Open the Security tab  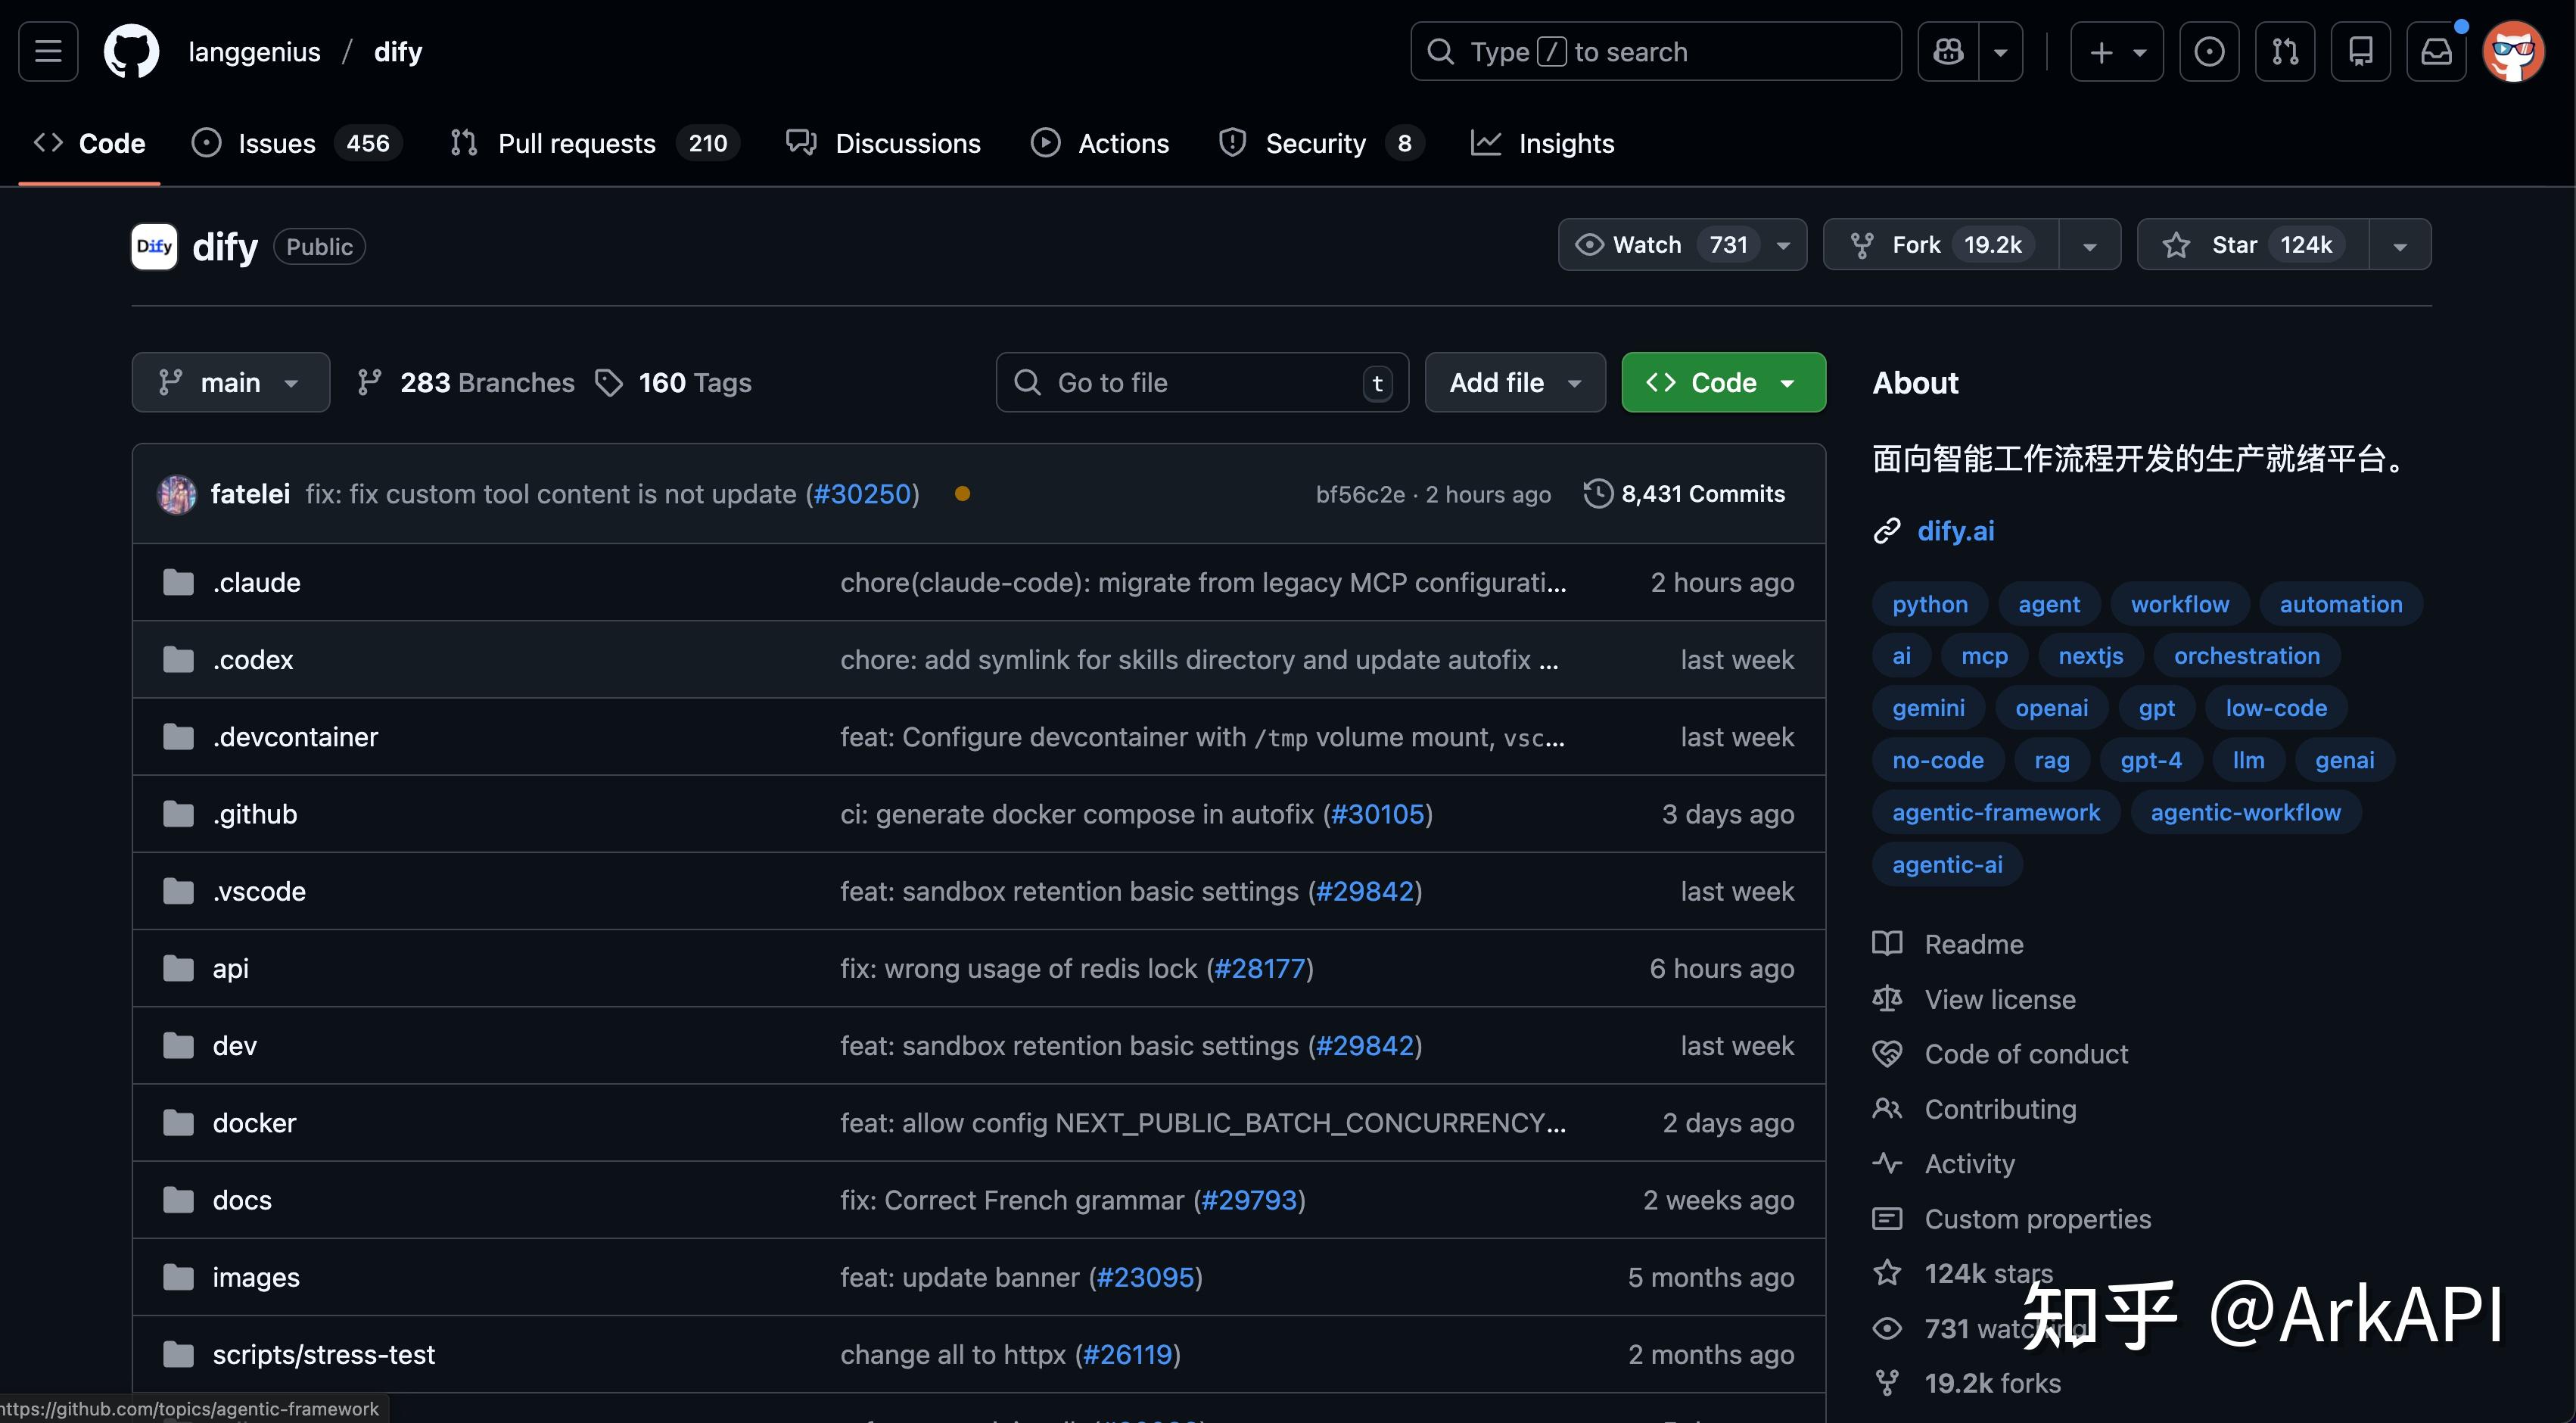click(1320, 143)
